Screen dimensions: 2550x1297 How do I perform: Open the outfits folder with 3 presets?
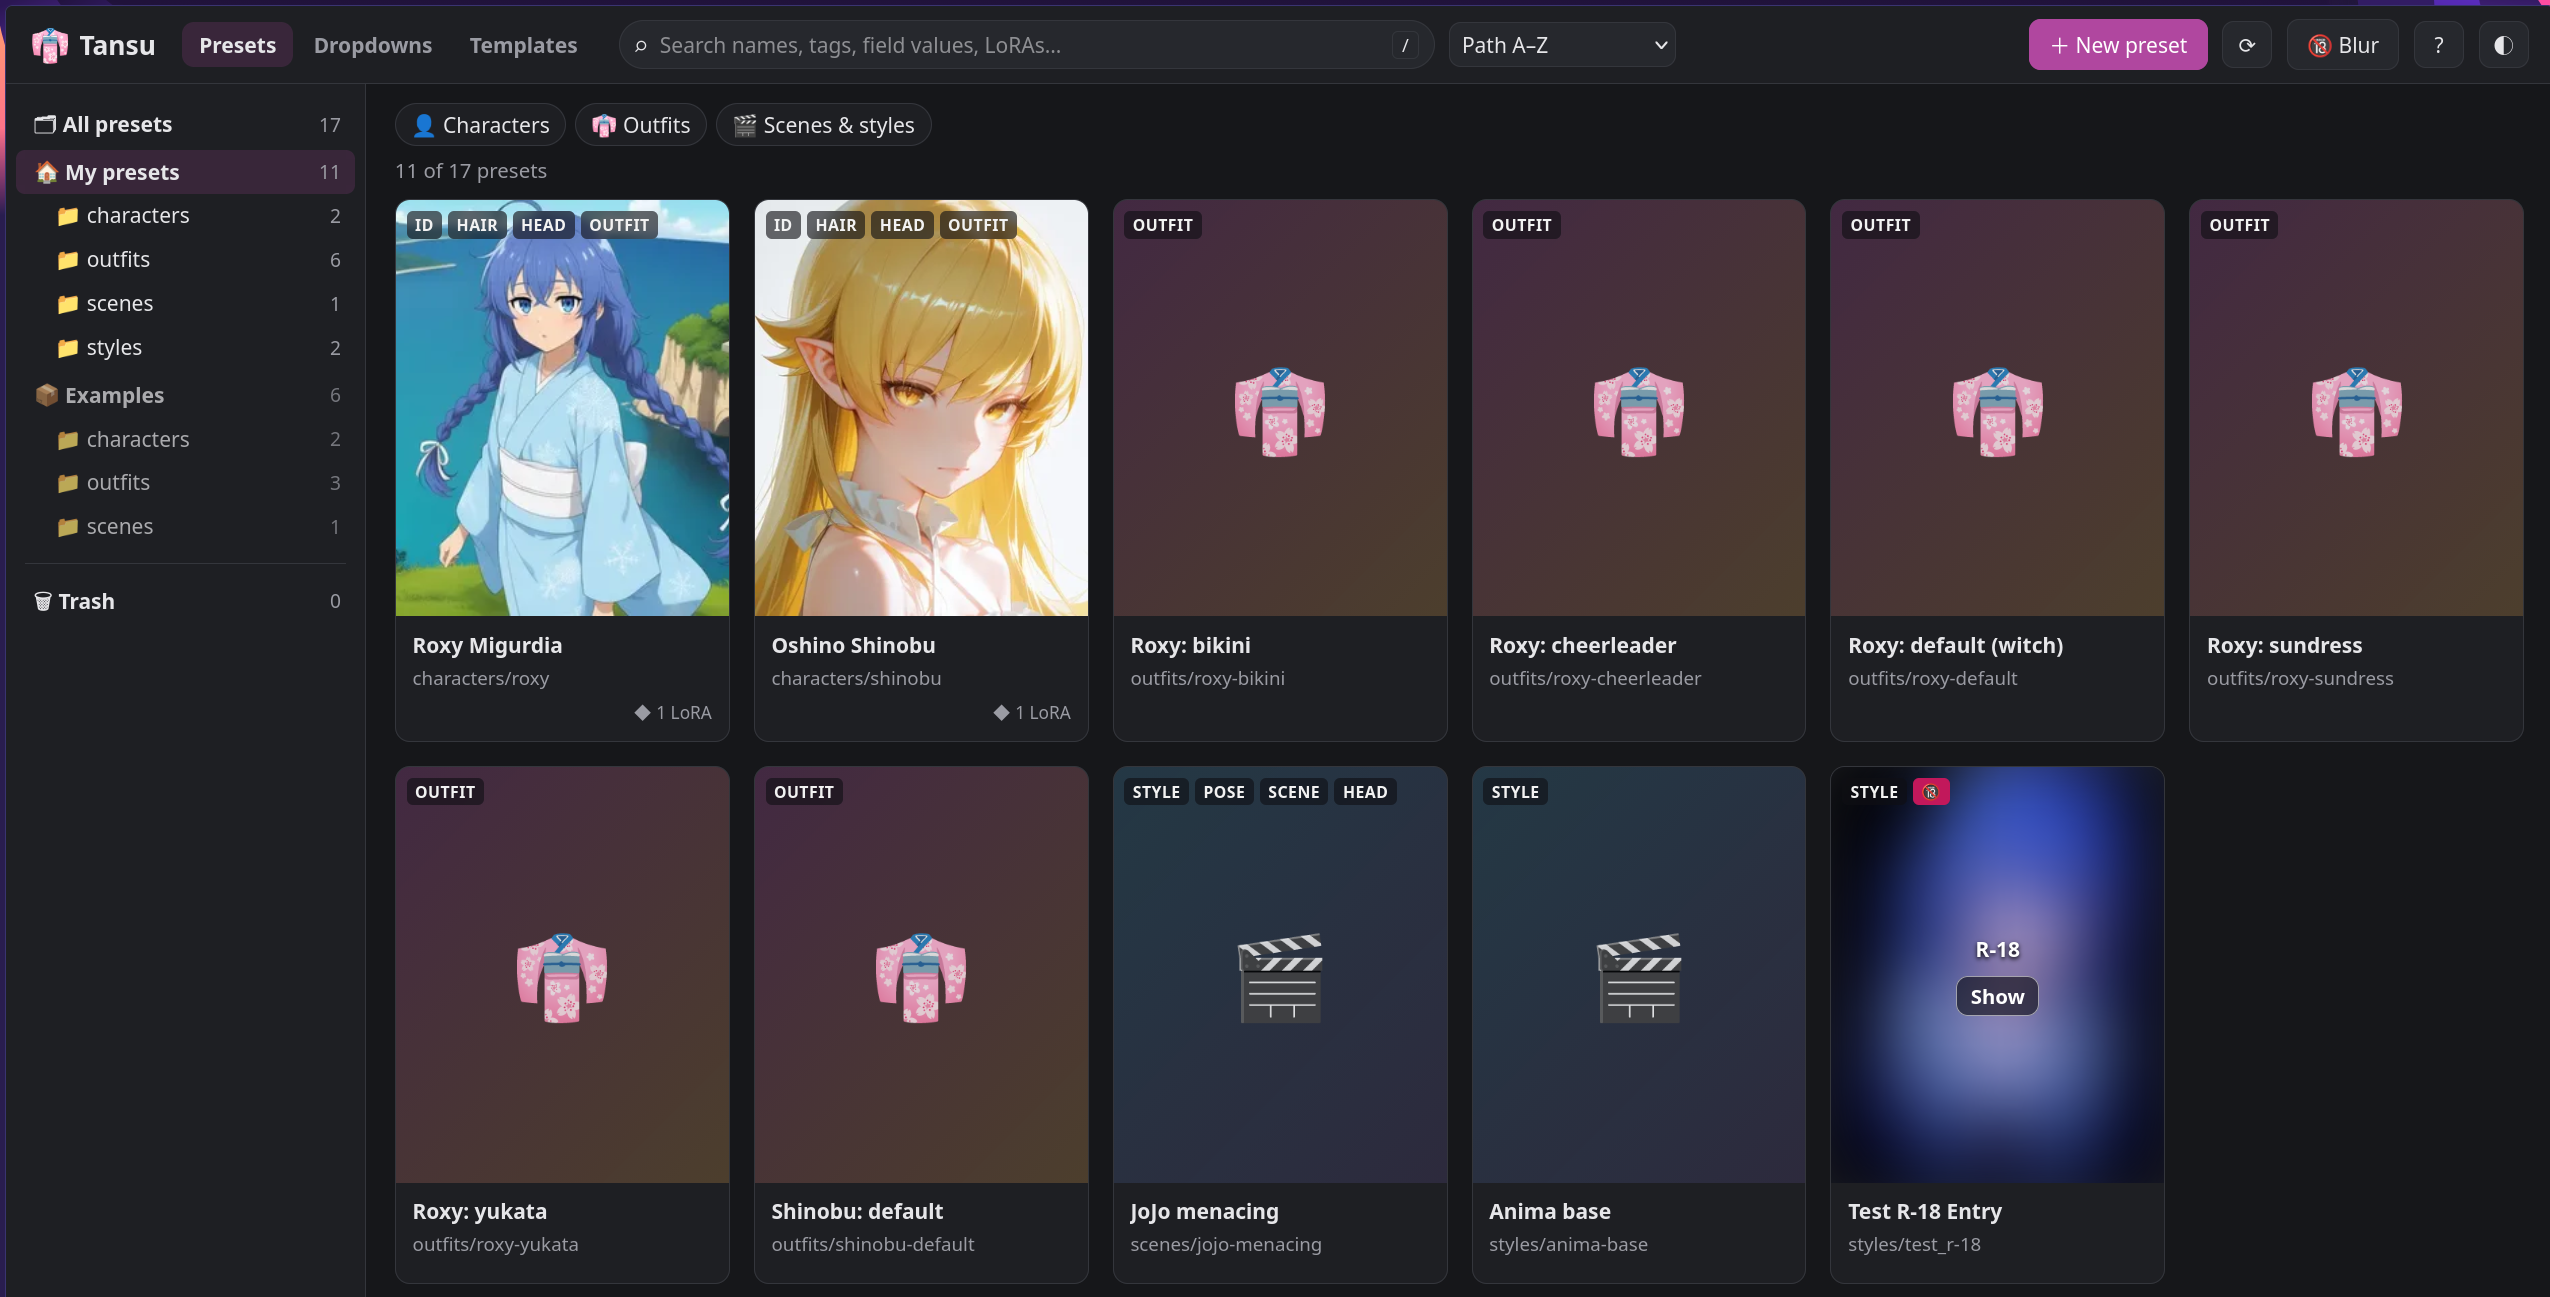[186, 482]
